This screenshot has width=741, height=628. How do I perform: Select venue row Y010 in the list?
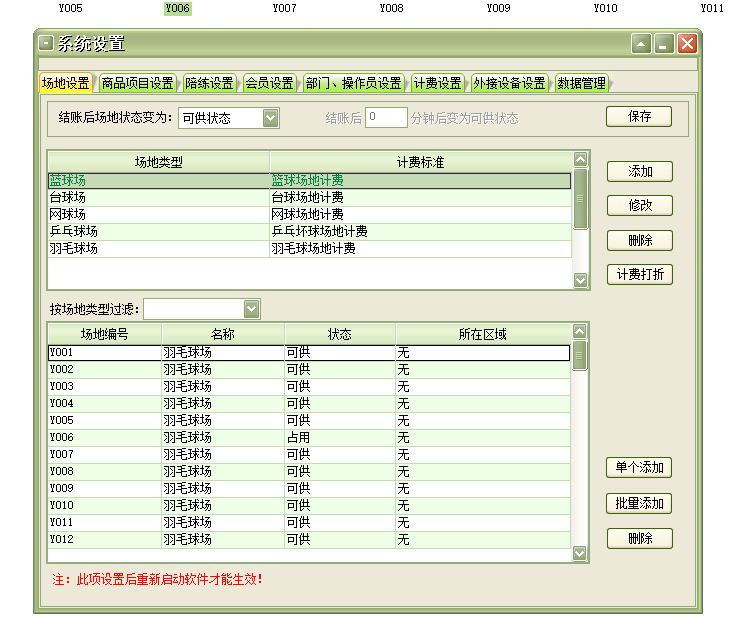pos(309,506)
